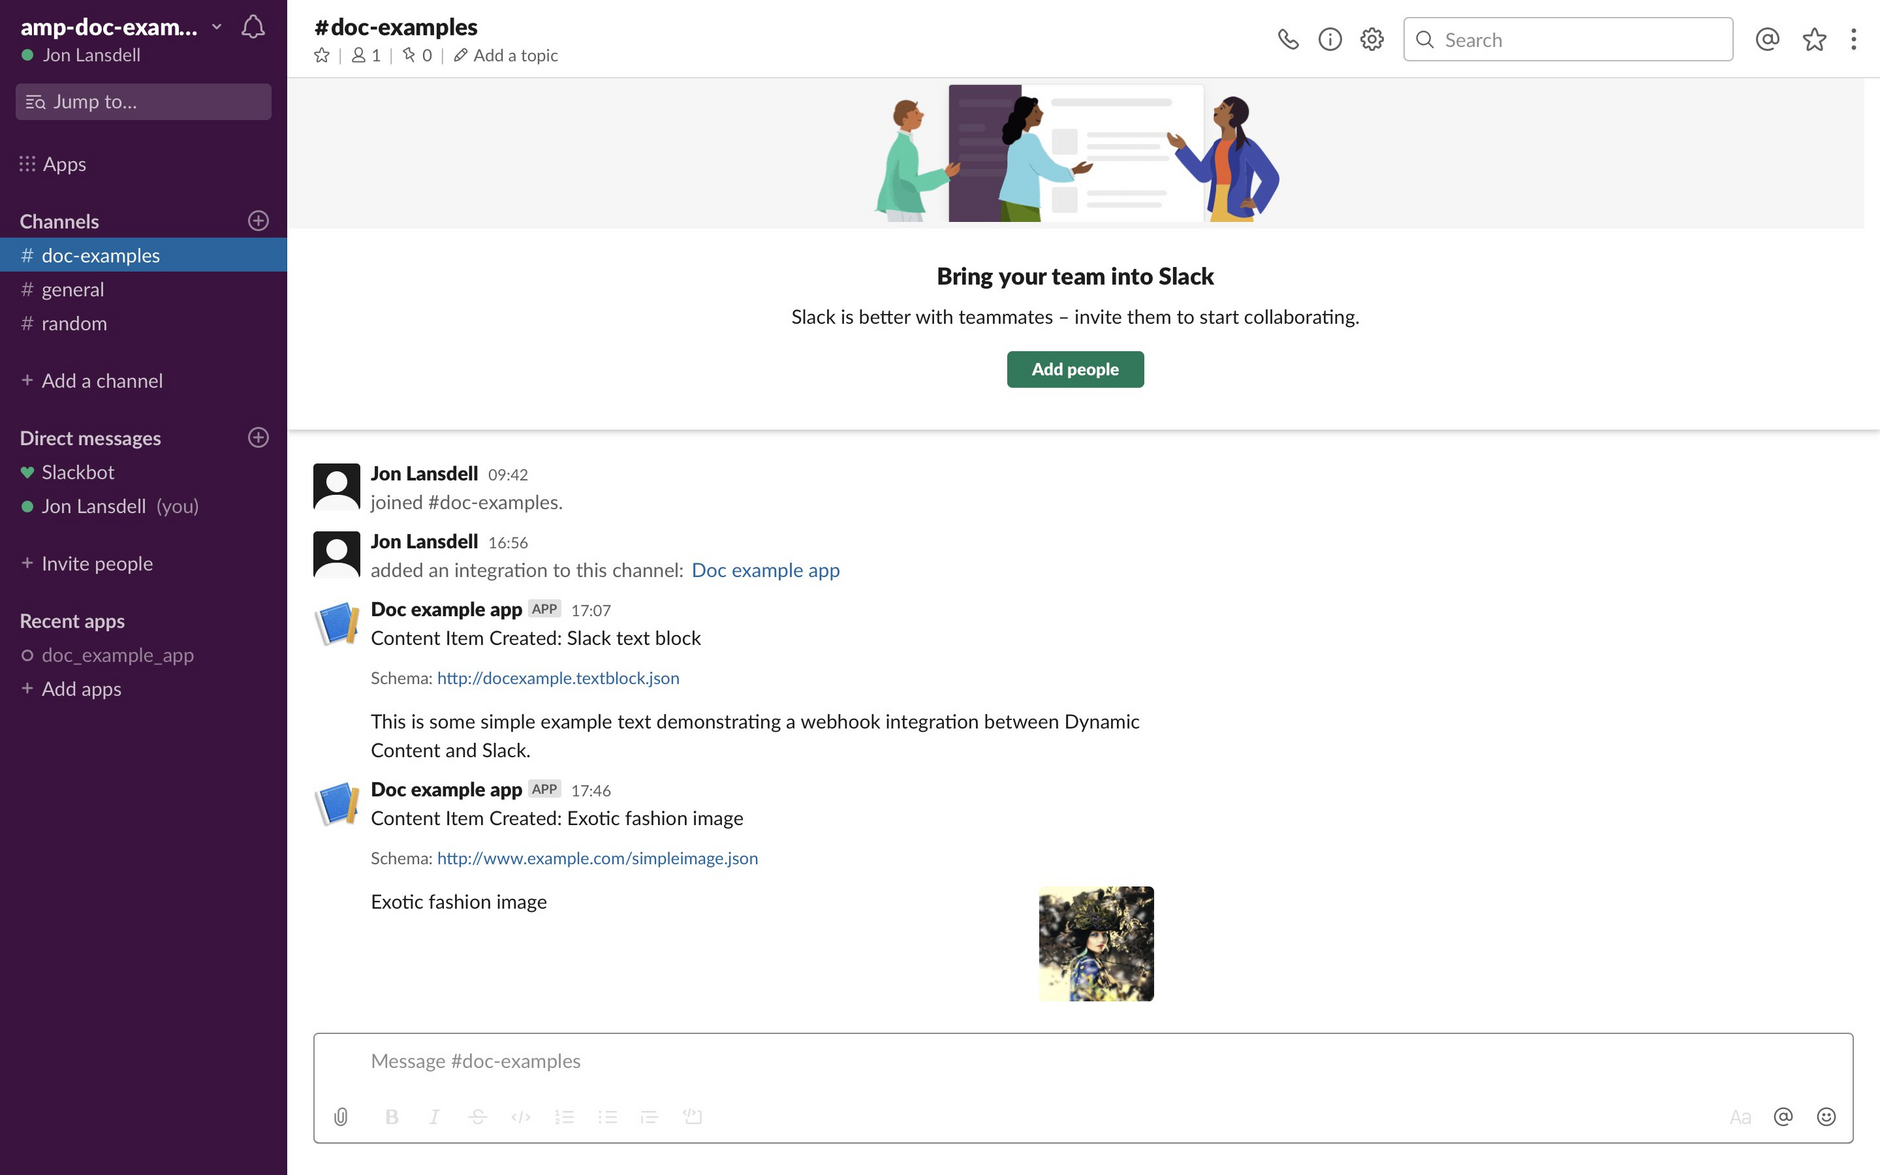Open emoji picker in message box
Screen dimensions: 1880x1175
(x=1826, y=1117)
